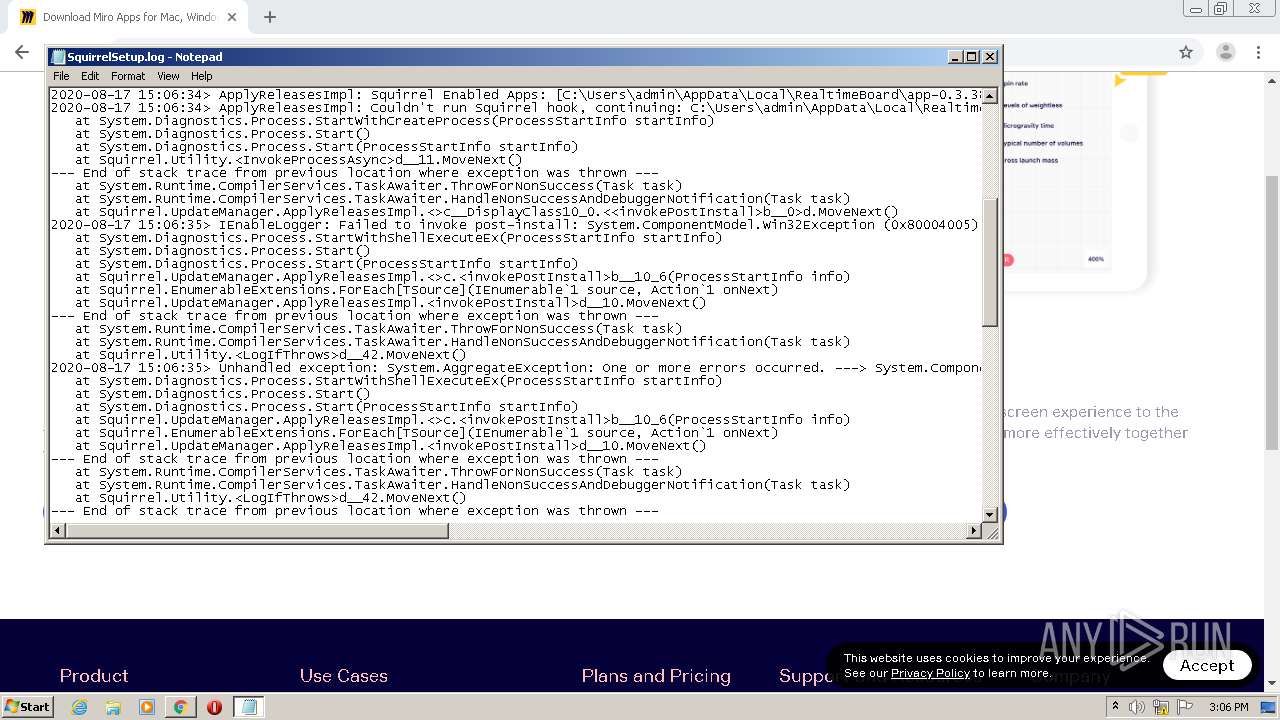Minimize the Chrome browser window

1195,9
